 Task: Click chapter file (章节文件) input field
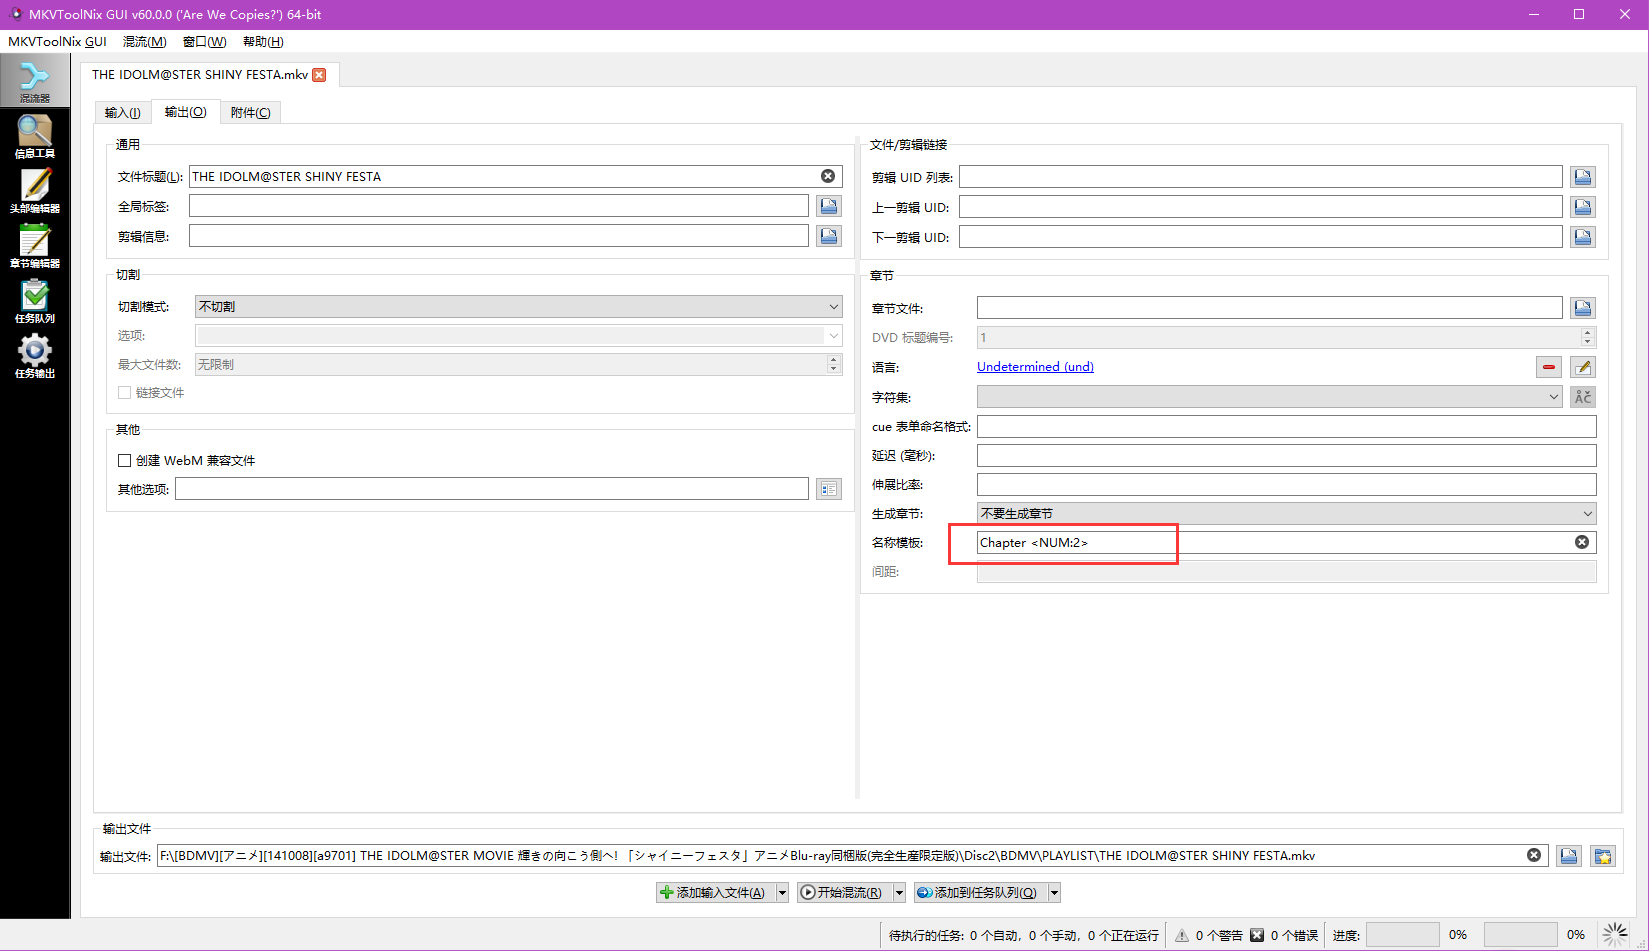(x=1270, y=308)
